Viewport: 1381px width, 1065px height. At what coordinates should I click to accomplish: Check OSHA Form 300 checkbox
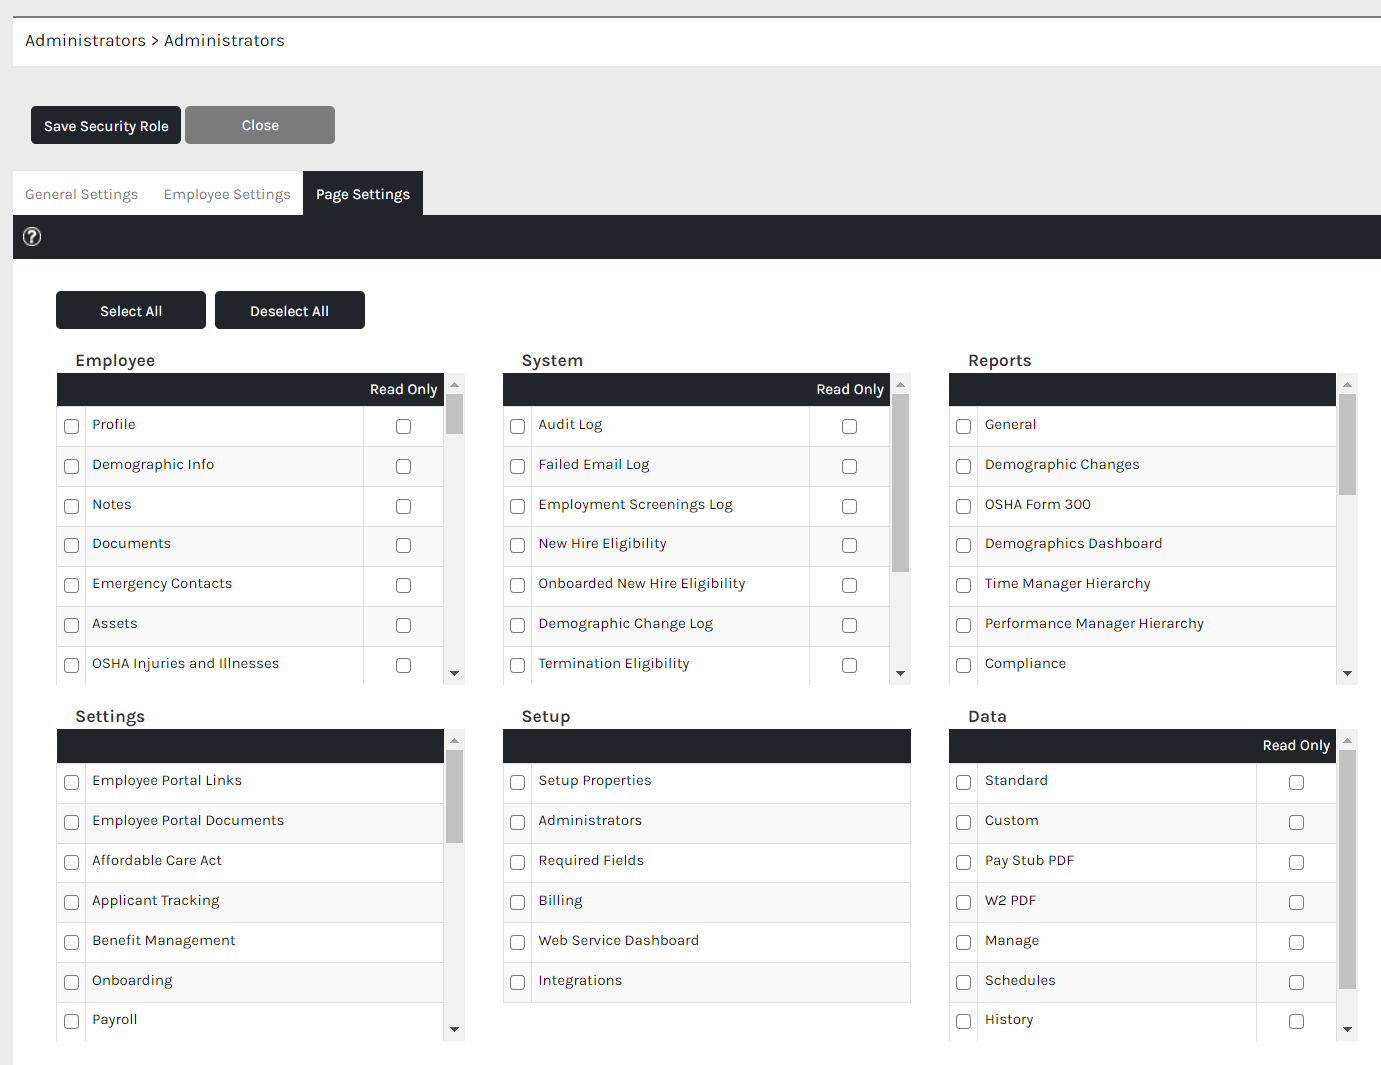pyautogui.click(x=964, y=506)
